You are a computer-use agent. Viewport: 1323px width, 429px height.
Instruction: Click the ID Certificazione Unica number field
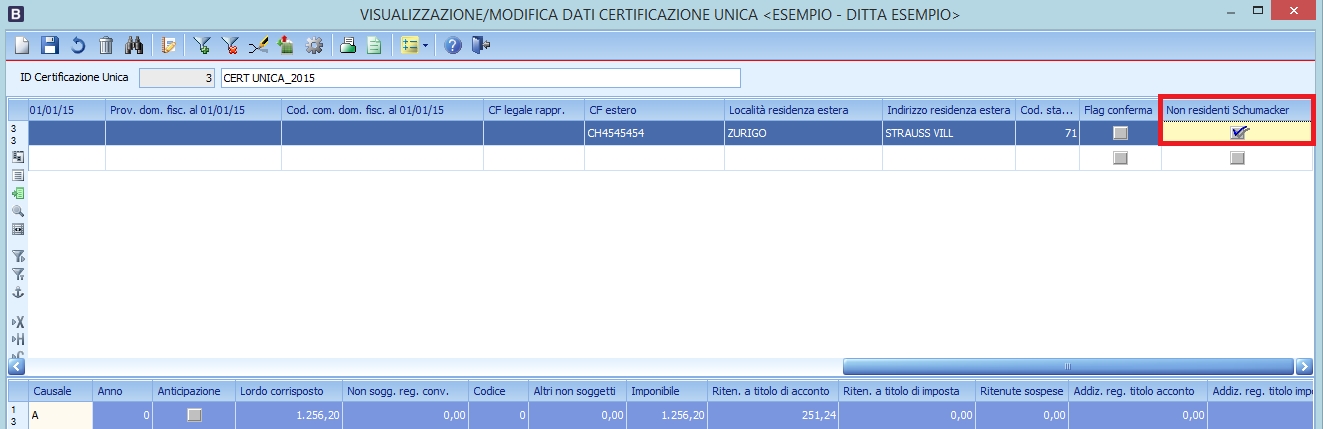tap(176, 78)
